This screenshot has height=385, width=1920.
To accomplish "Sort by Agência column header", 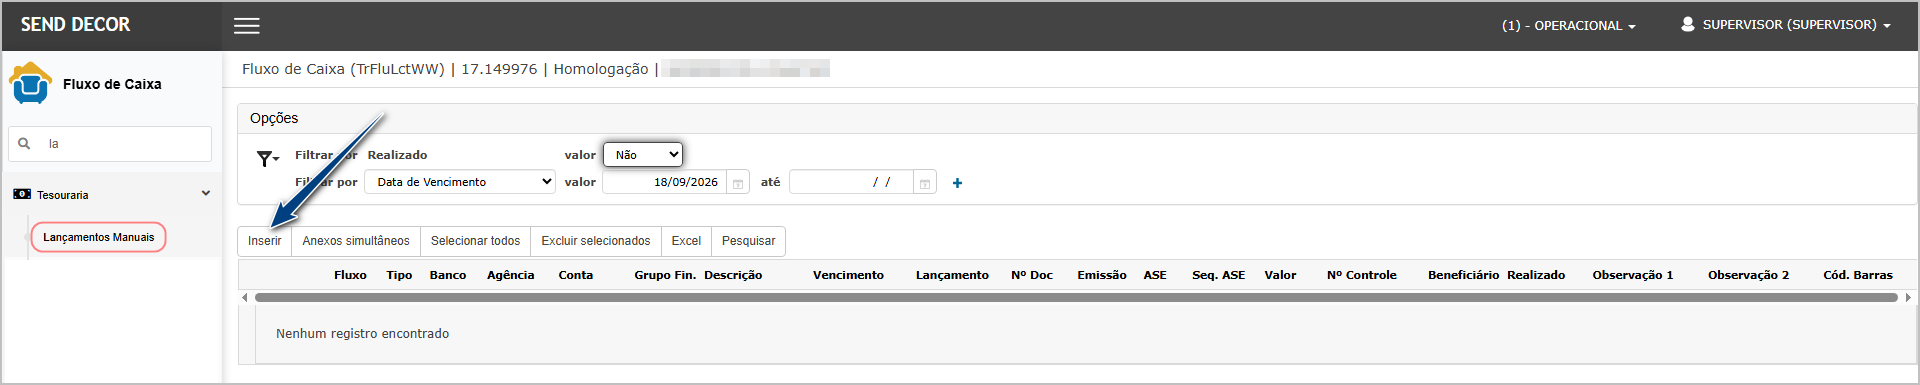I will pos(510,275).
